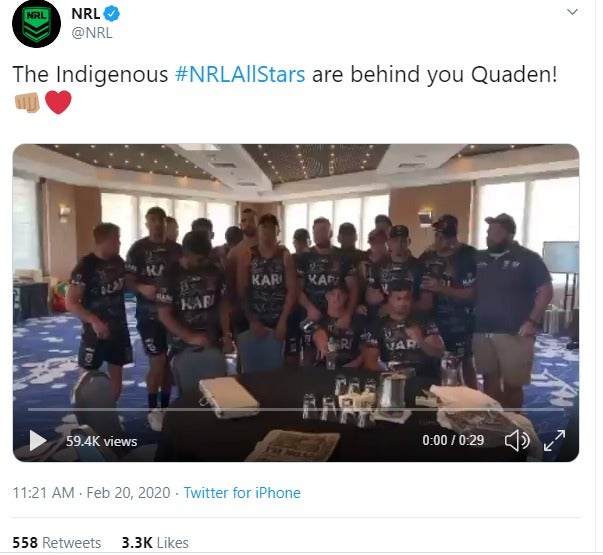
Task: Click the fist bump emoji in tweet
Action: (x=27, y=103)
